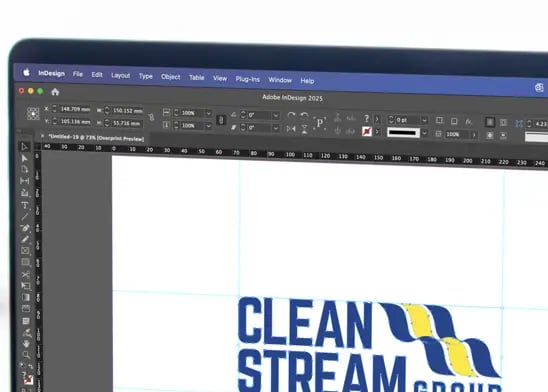Toggle the Constrain Proportions for scaling chain
This screenshot has height=392, width=548.
(221, 120)
